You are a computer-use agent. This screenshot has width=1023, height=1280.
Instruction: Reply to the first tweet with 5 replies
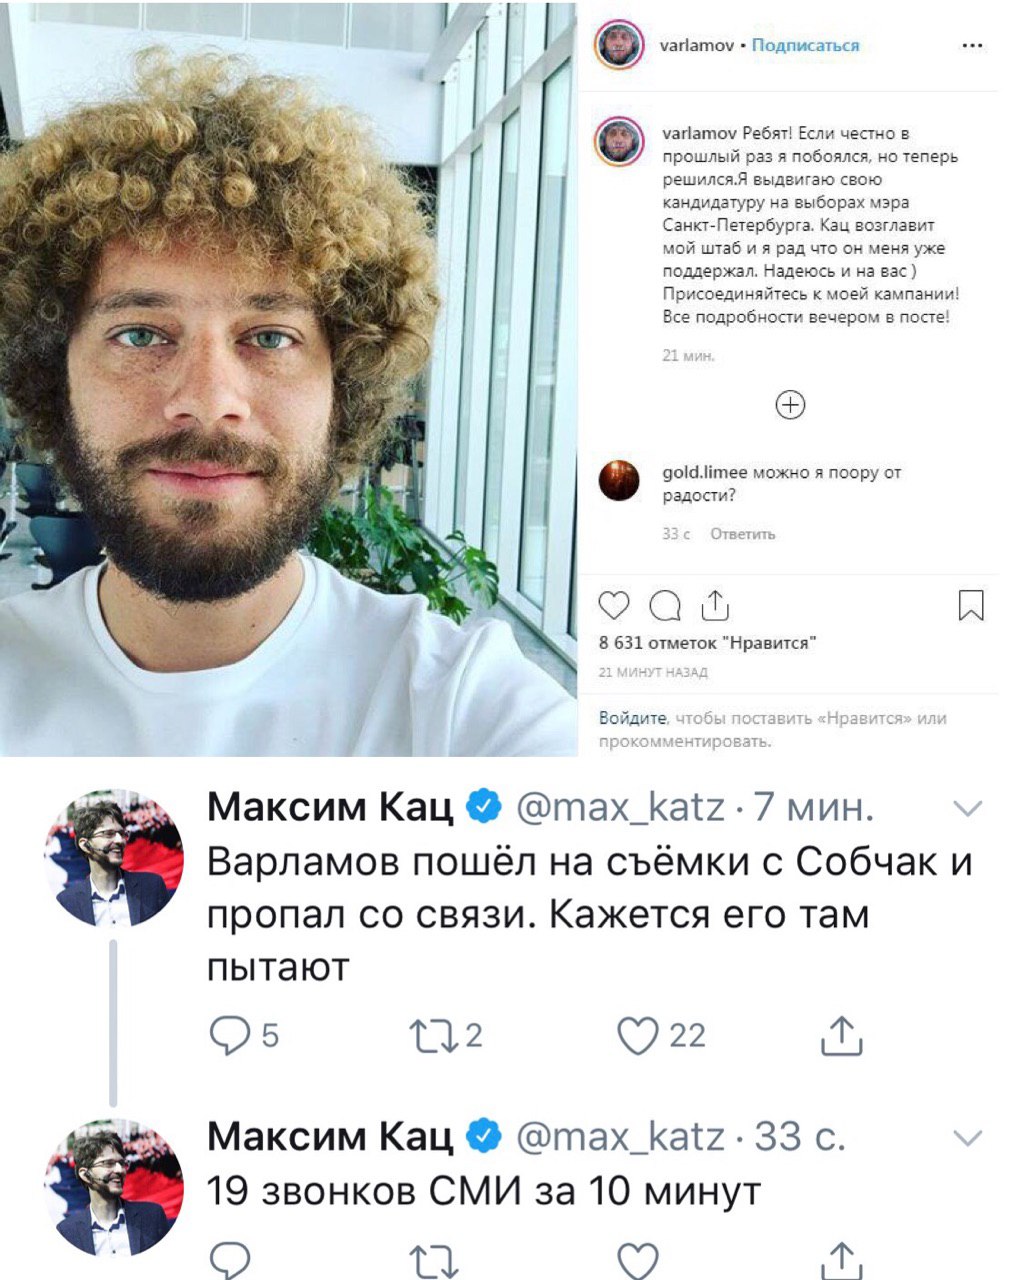[x=230, y=1036]
